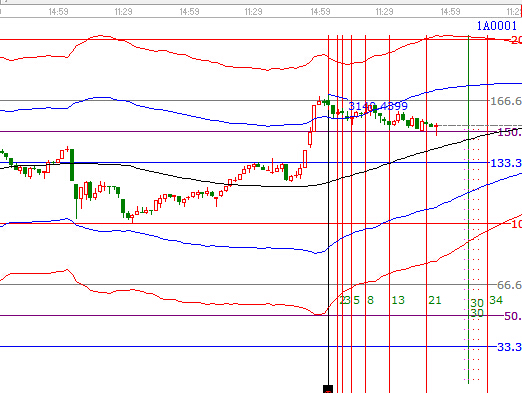
Task: Click the last red candlestick near the dashed line
Action: [x=436, y=129]
